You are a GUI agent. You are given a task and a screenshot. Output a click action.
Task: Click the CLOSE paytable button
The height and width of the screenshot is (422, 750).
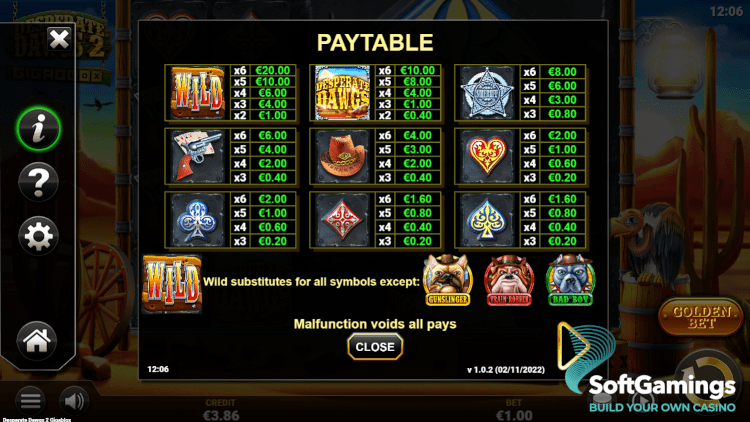click(375, 347)
